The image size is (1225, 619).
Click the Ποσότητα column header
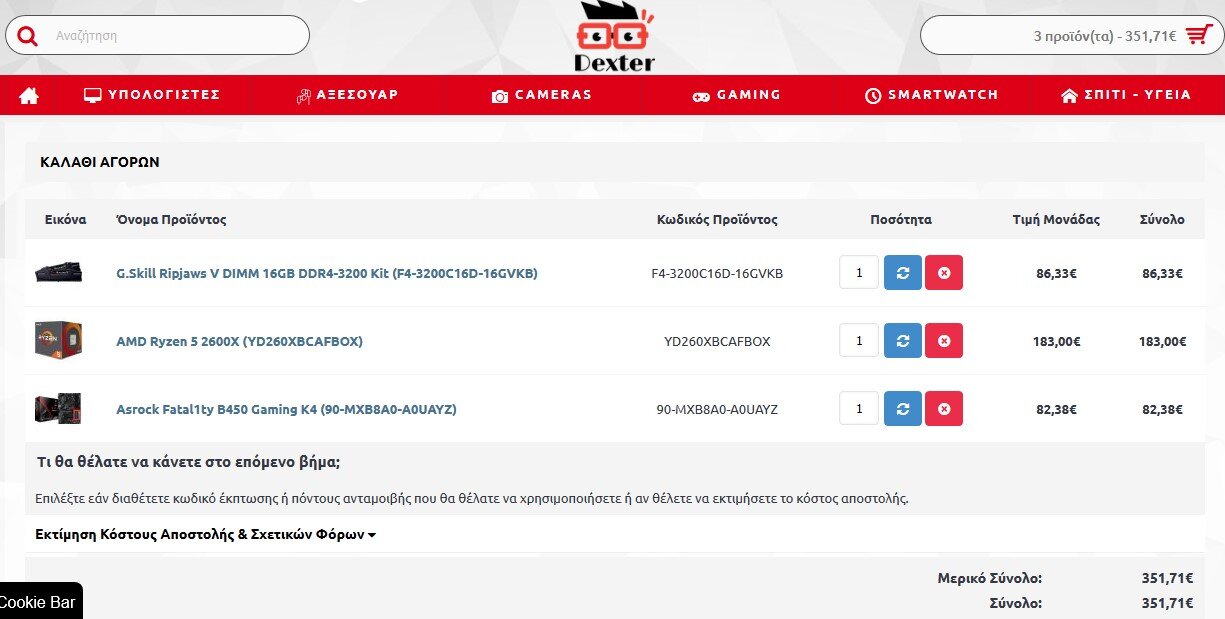(901, 219)
